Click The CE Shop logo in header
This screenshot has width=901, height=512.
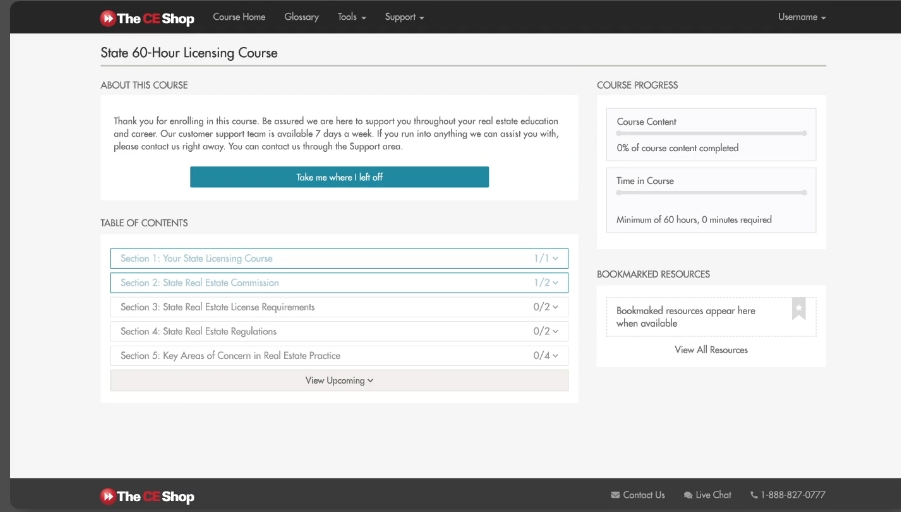click(147, 18)
